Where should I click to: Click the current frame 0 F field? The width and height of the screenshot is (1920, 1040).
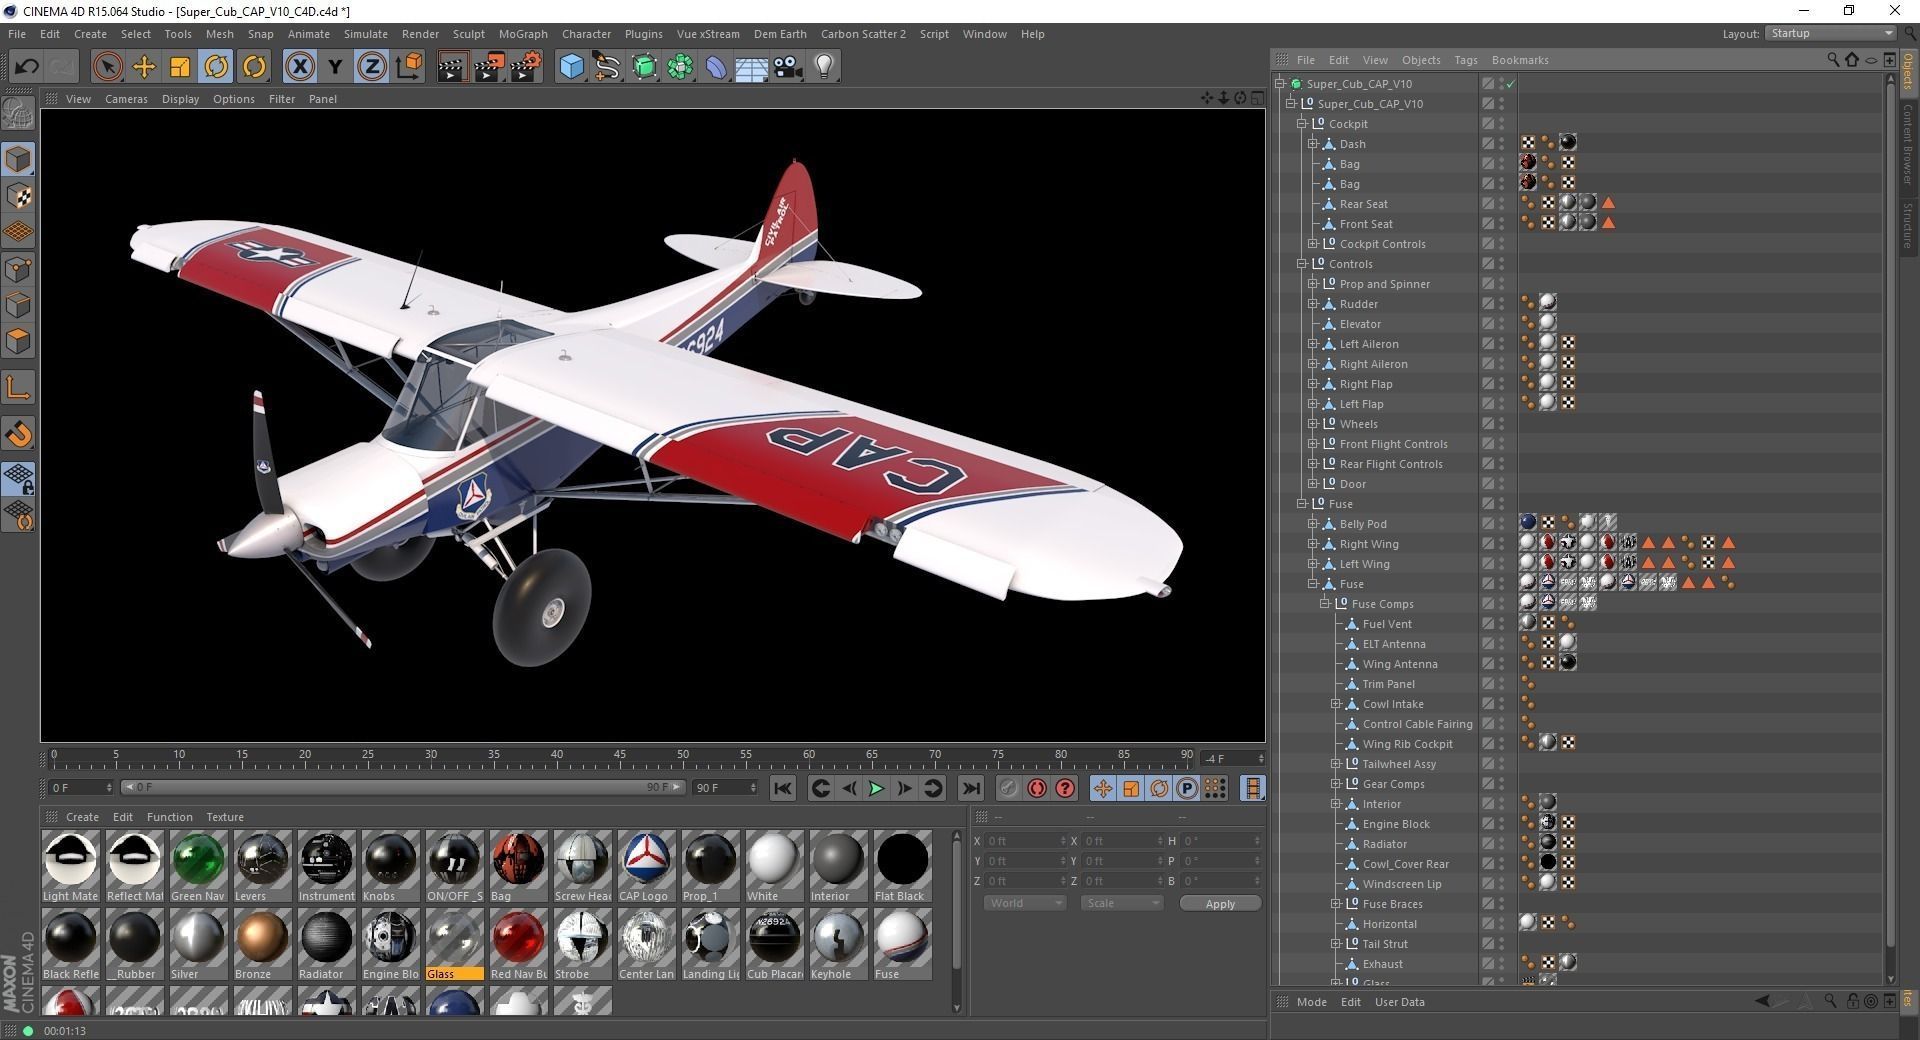click(x=80, y=788)
